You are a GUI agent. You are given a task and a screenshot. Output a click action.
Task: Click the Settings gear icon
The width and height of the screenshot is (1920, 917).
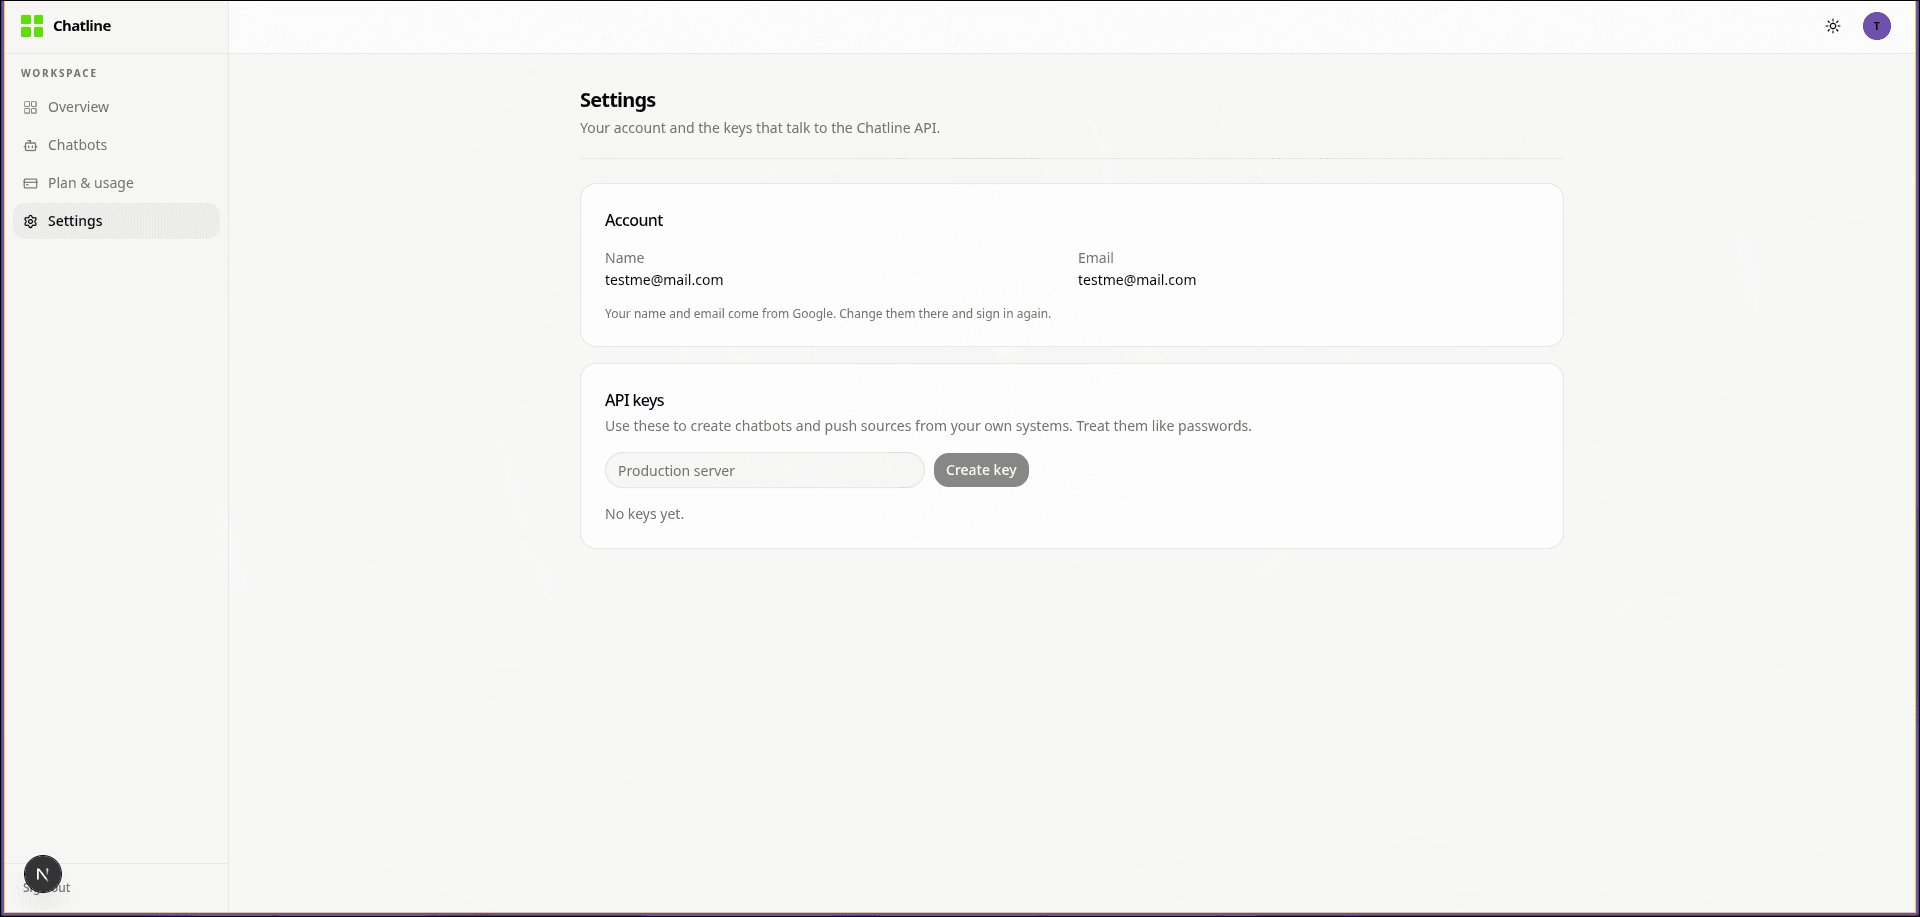pyautogui.click(x=31, y=221)
